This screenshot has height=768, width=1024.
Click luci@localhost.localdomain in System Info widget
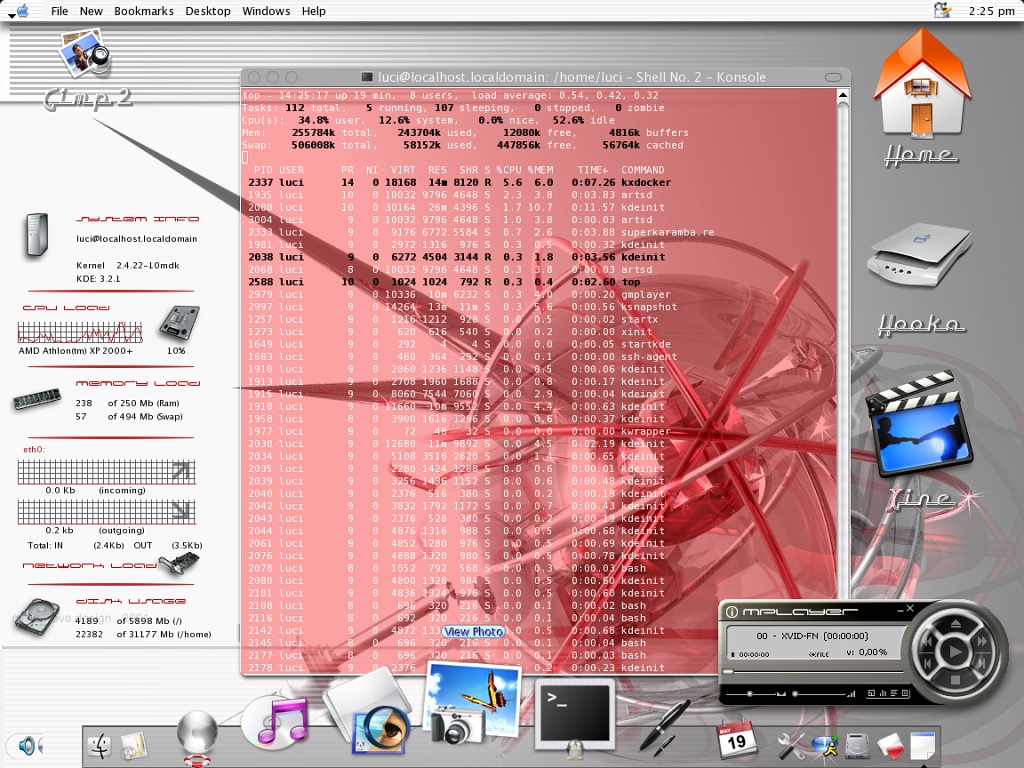pyautogui.click(x=136, y=238)
